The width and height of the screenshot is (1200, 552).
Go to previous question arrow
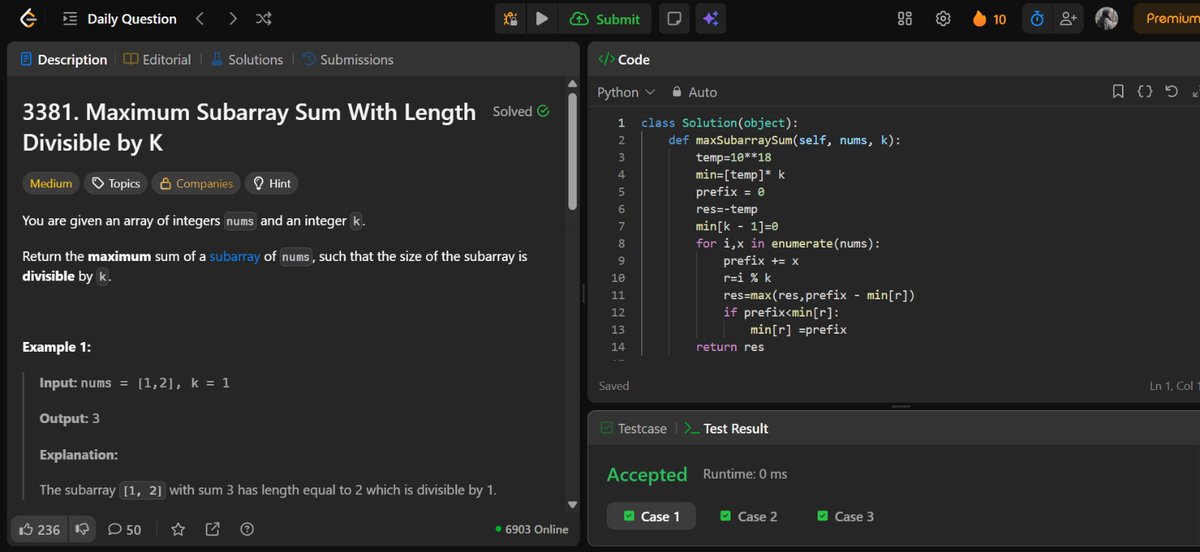pyautogui.click(x=199, y=18)
